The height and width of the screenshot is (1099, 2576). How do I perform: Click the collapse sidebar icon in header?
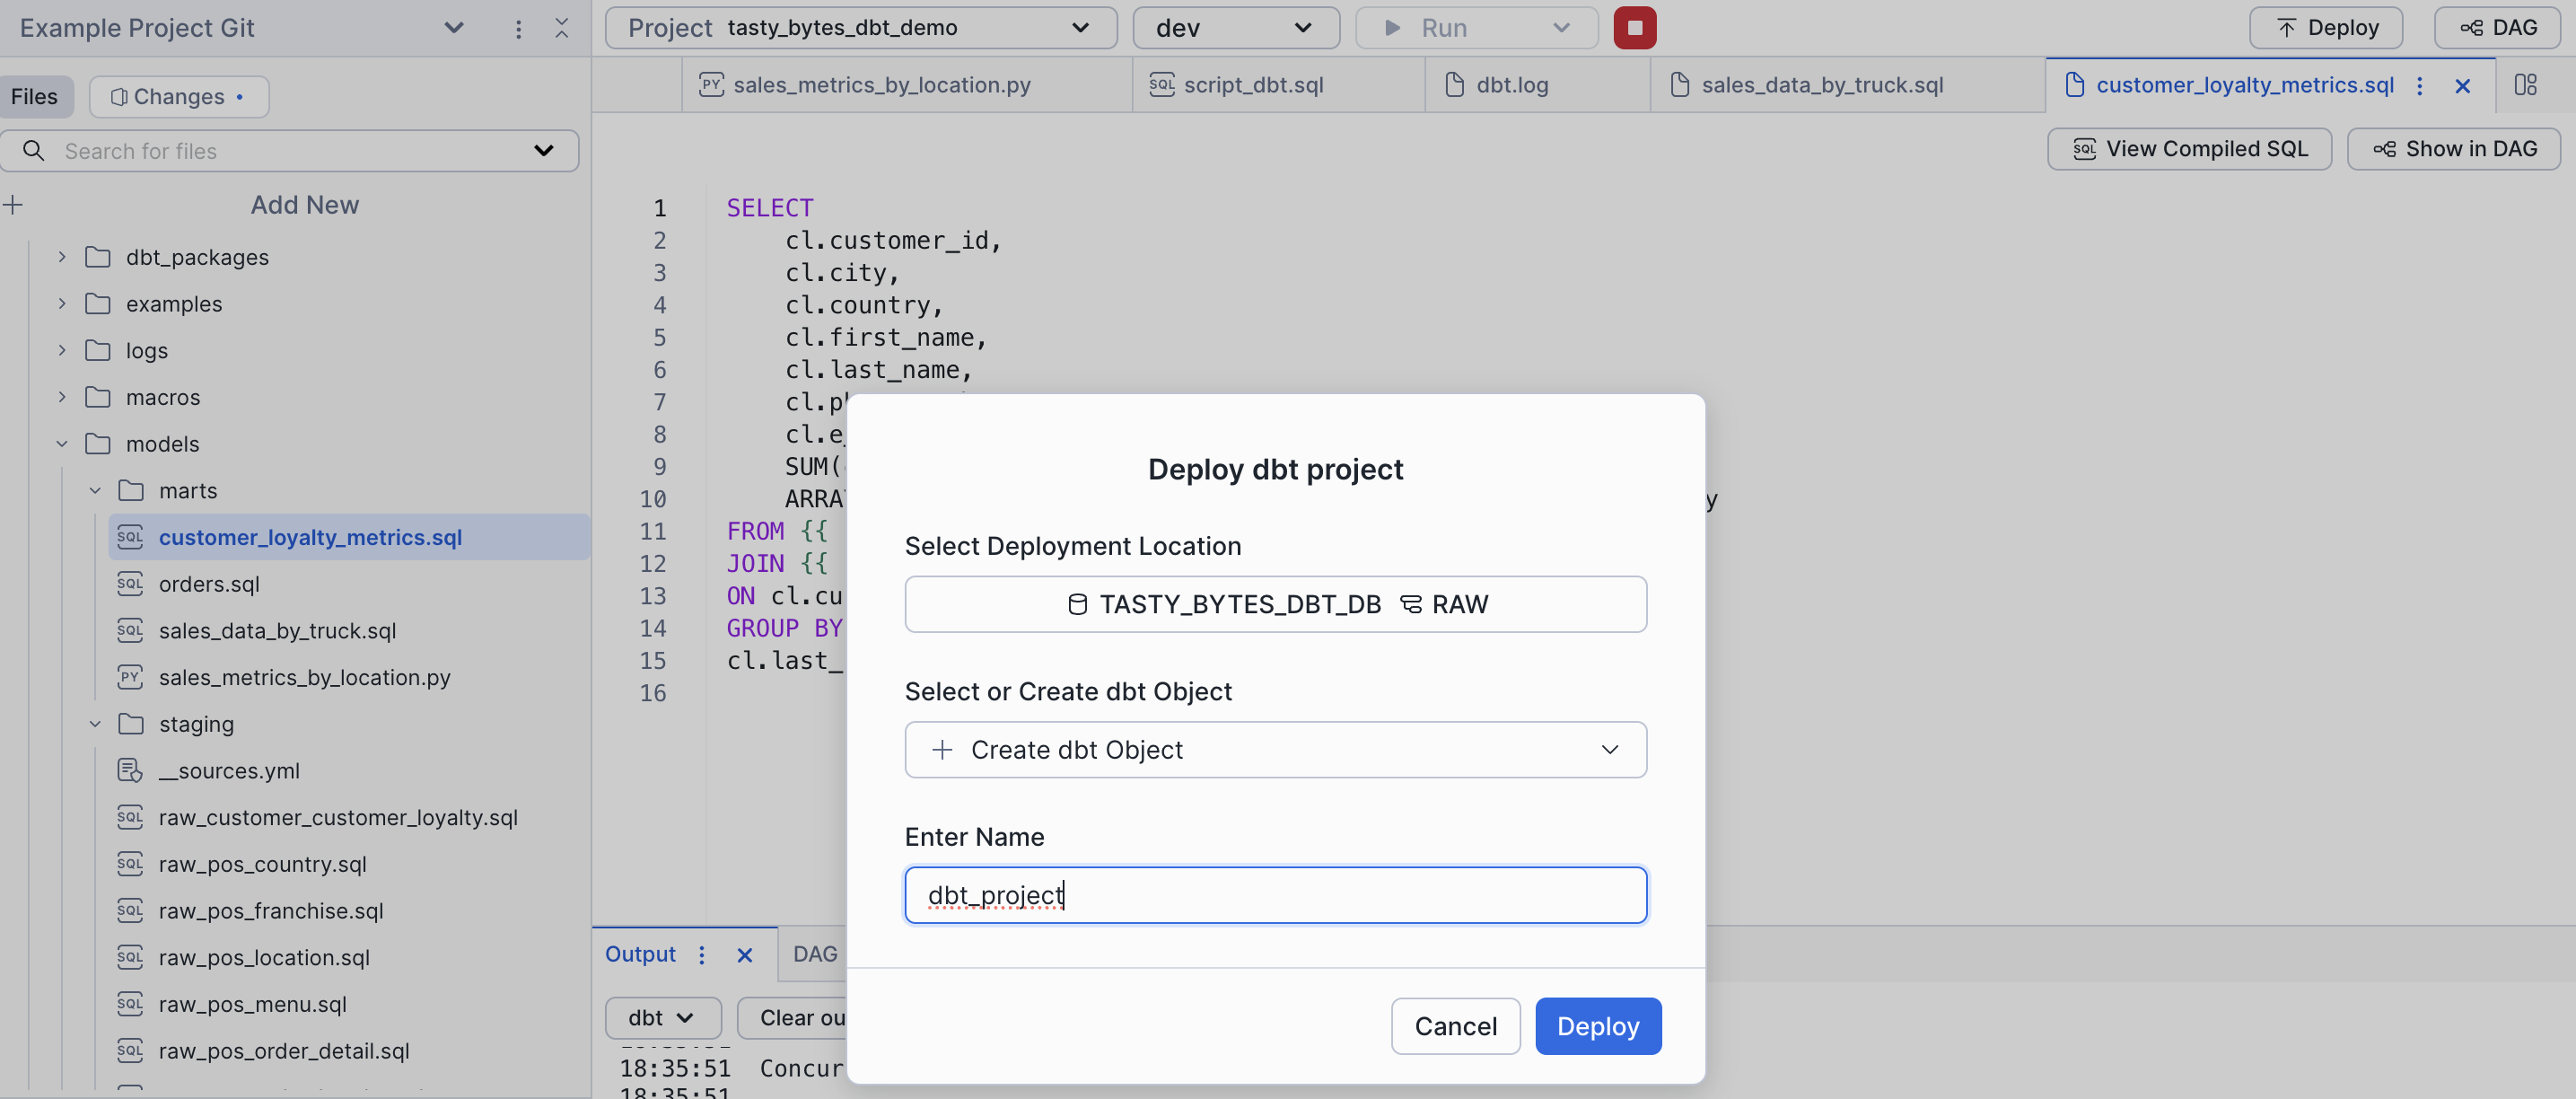coord(562,28)
